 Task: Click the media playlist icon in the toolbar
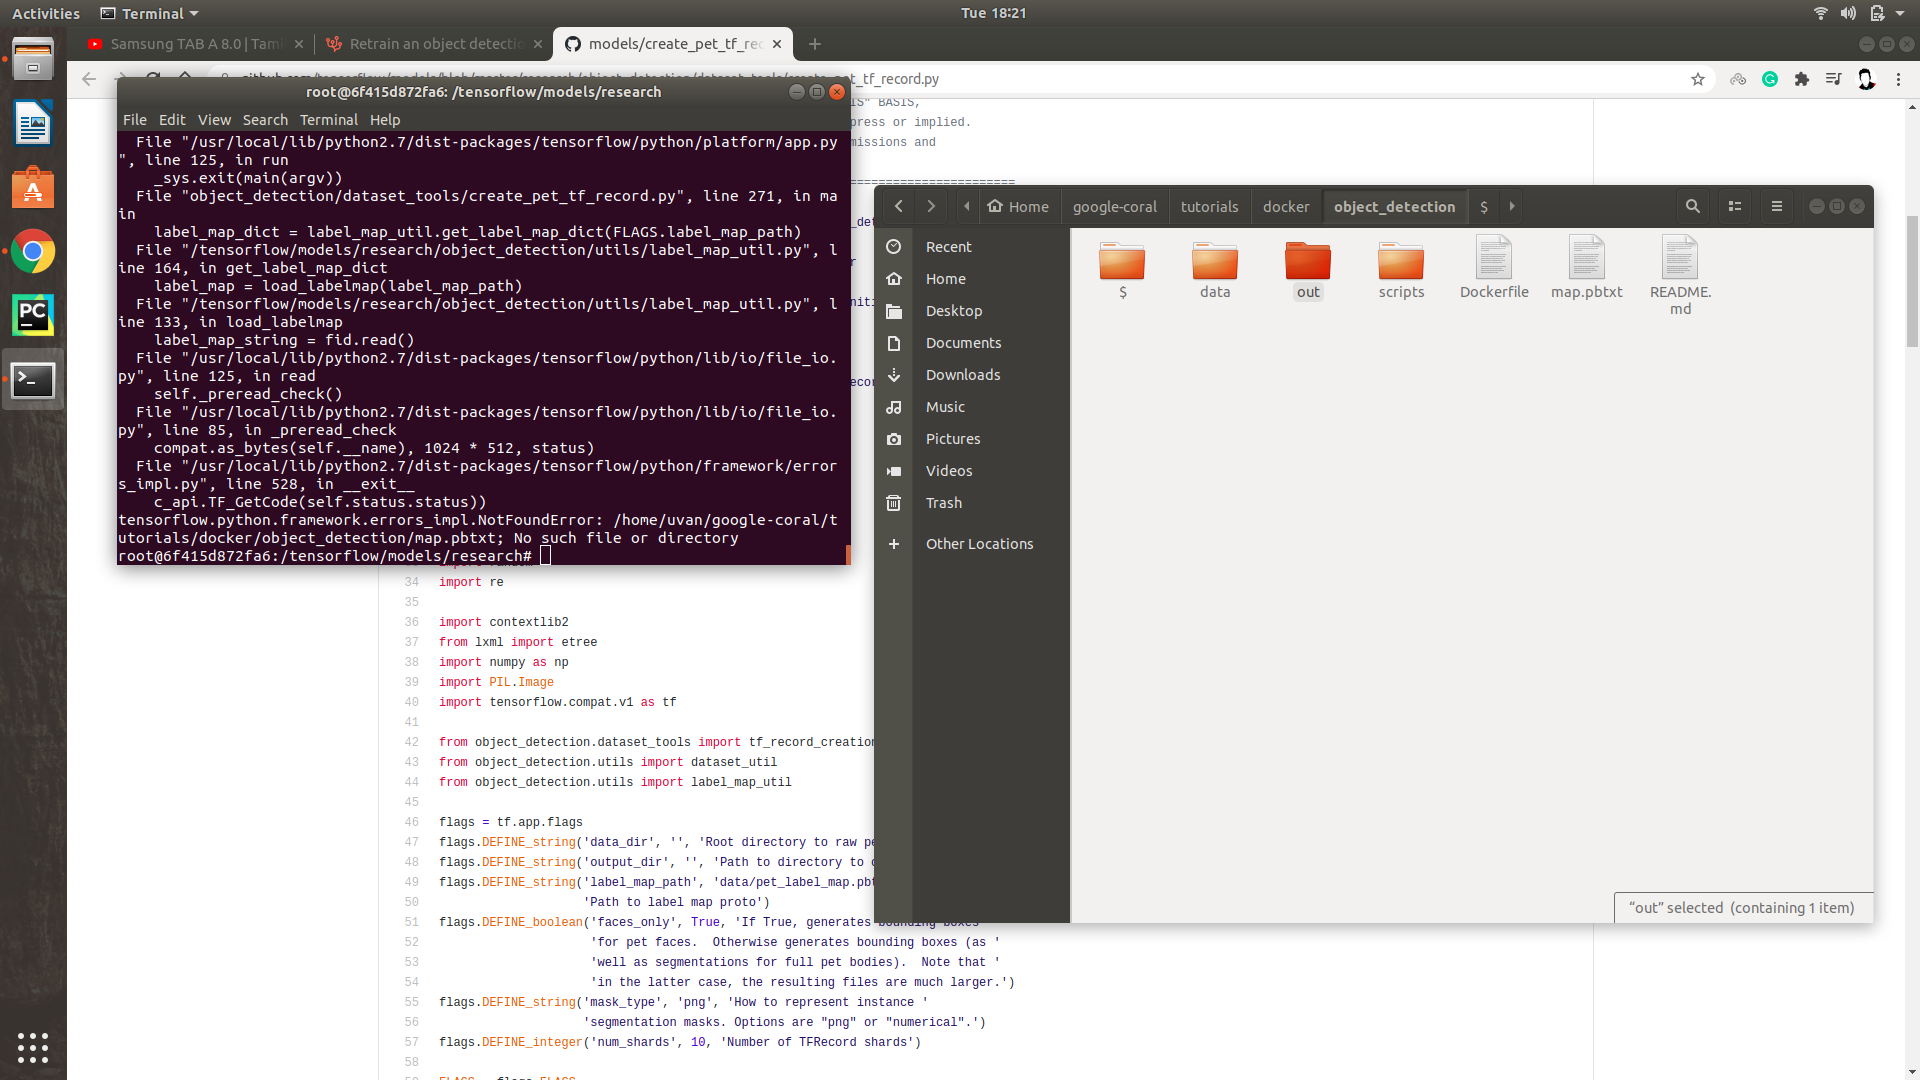click(1834, 79)
